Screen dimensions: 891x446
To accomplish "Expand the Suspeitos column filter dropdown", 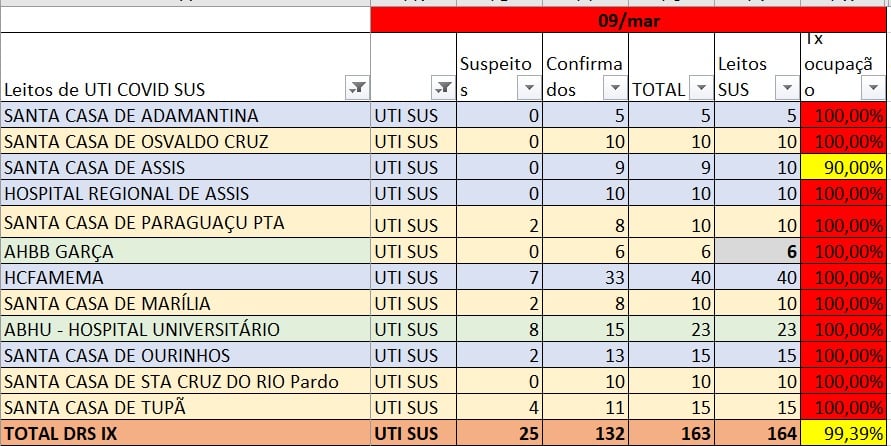I will (529, 88).
